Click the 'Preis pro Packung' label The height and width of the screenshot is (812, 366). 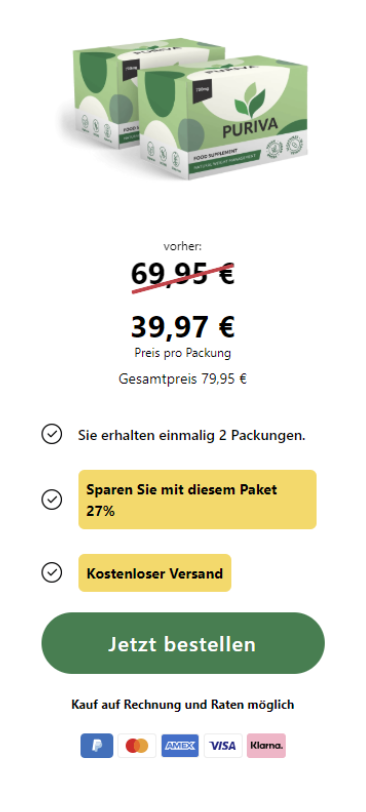point(183,353)
